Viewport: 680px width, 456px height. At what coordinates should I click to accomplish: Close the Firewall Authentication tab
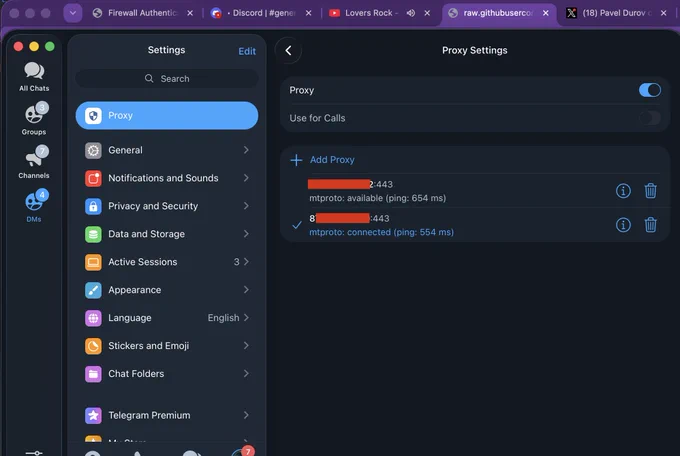click(x=190, y=13)
